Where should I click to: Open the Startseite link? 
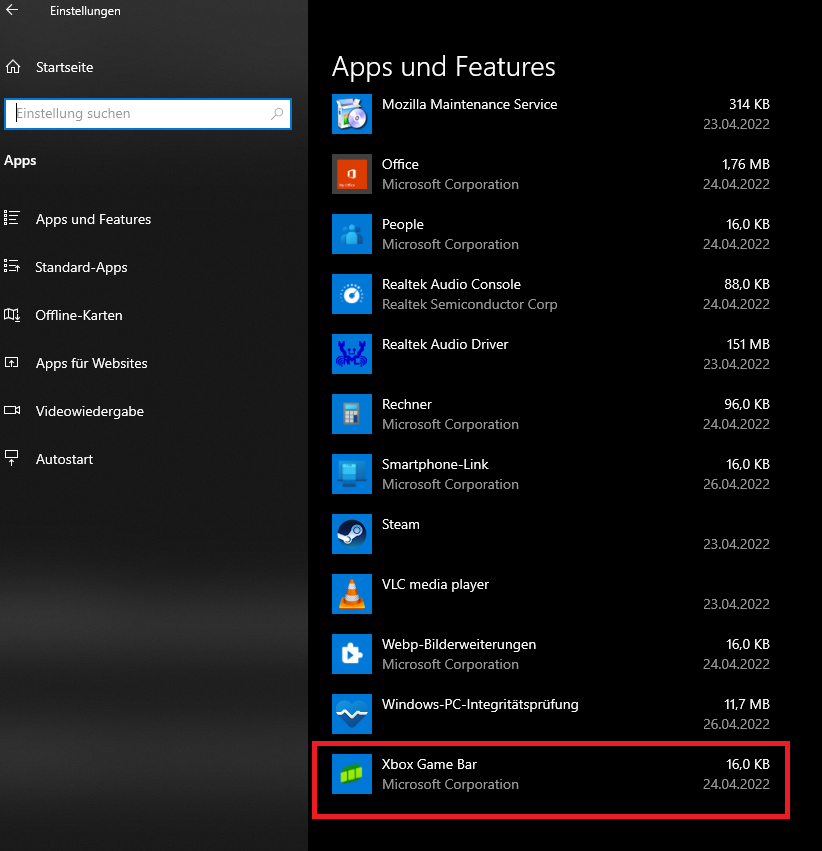click(x=65, y=67)
